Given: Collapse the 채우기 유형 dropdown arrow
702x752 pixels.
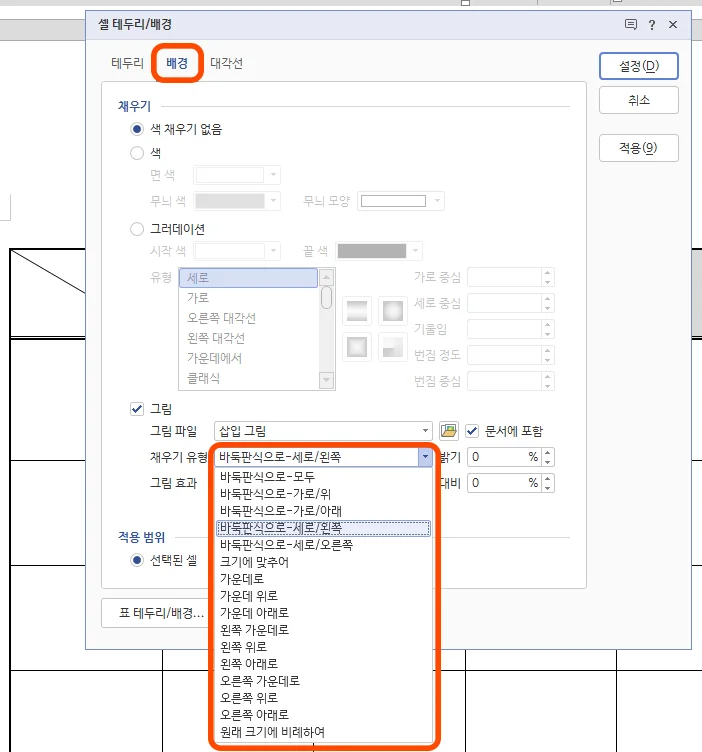Looking at the screenshot, I should (x=425, y=457).
